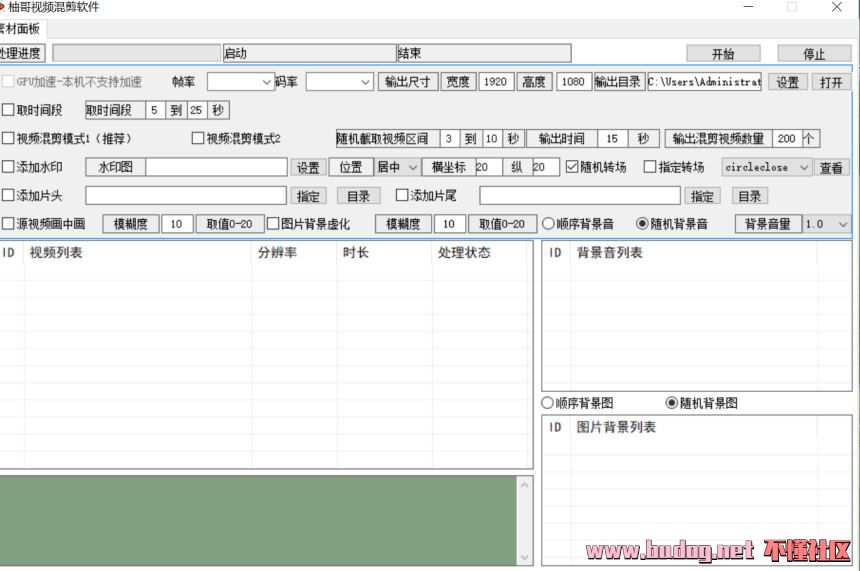Screen dimensions: 860x571
Task: Enable the 取时间段 checkbox
Action: coord(8,111)
